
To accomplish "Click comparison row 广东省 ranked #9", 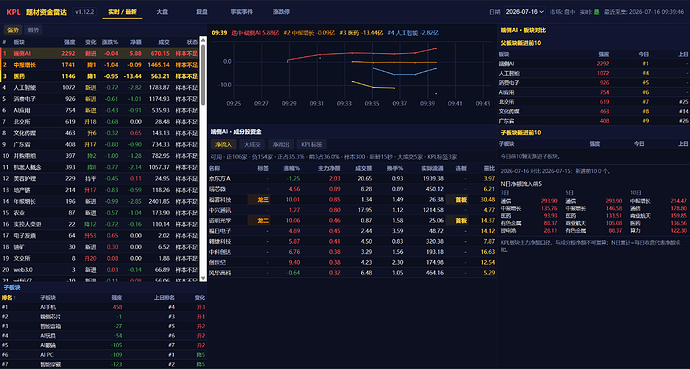I will 594,121.
